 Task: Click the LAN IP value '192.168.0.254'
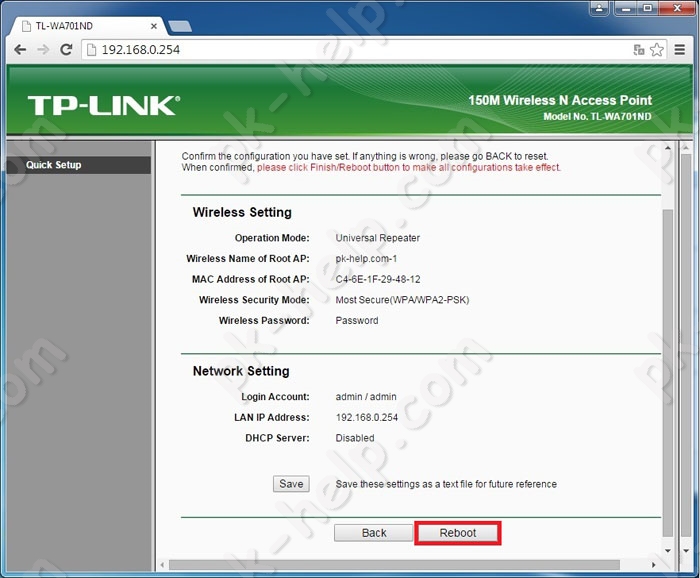pos(367,417)
